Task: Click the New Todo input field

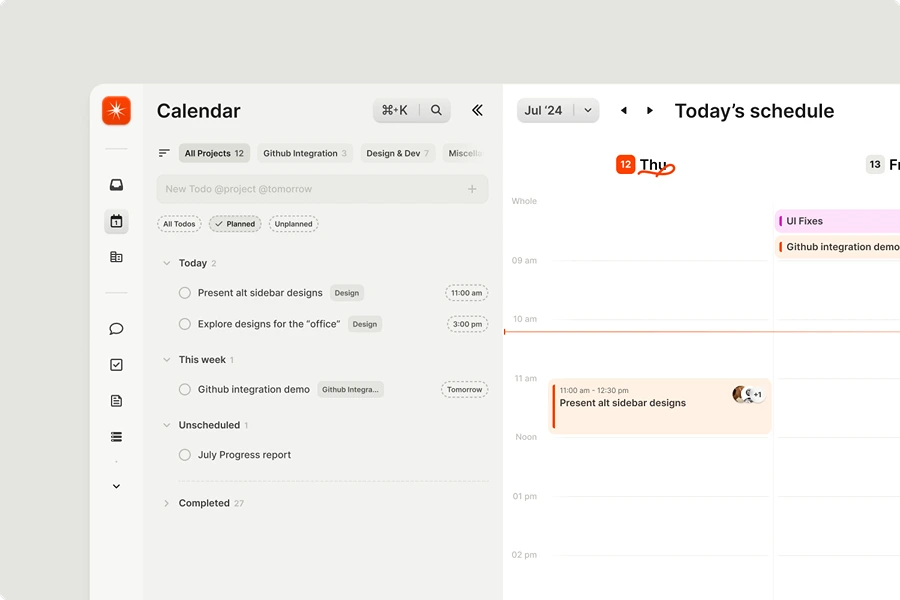Action: 310,189
